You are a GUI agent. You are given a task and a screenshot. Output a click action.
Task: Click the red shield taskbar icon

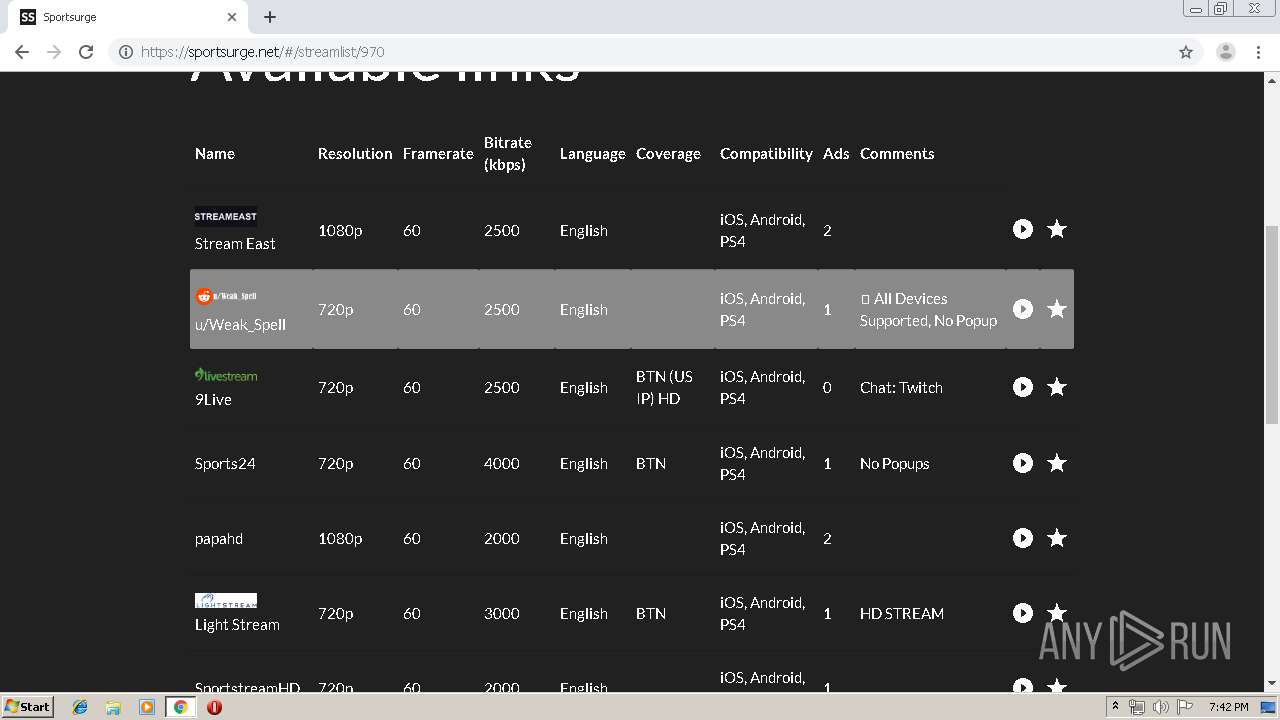coord(214,707)
